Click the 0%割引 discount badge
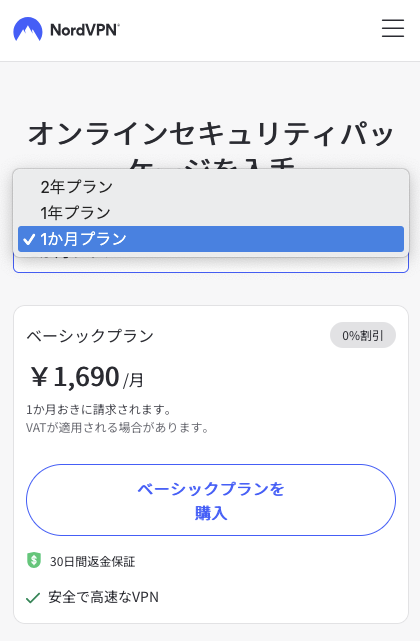 (363, 335)
